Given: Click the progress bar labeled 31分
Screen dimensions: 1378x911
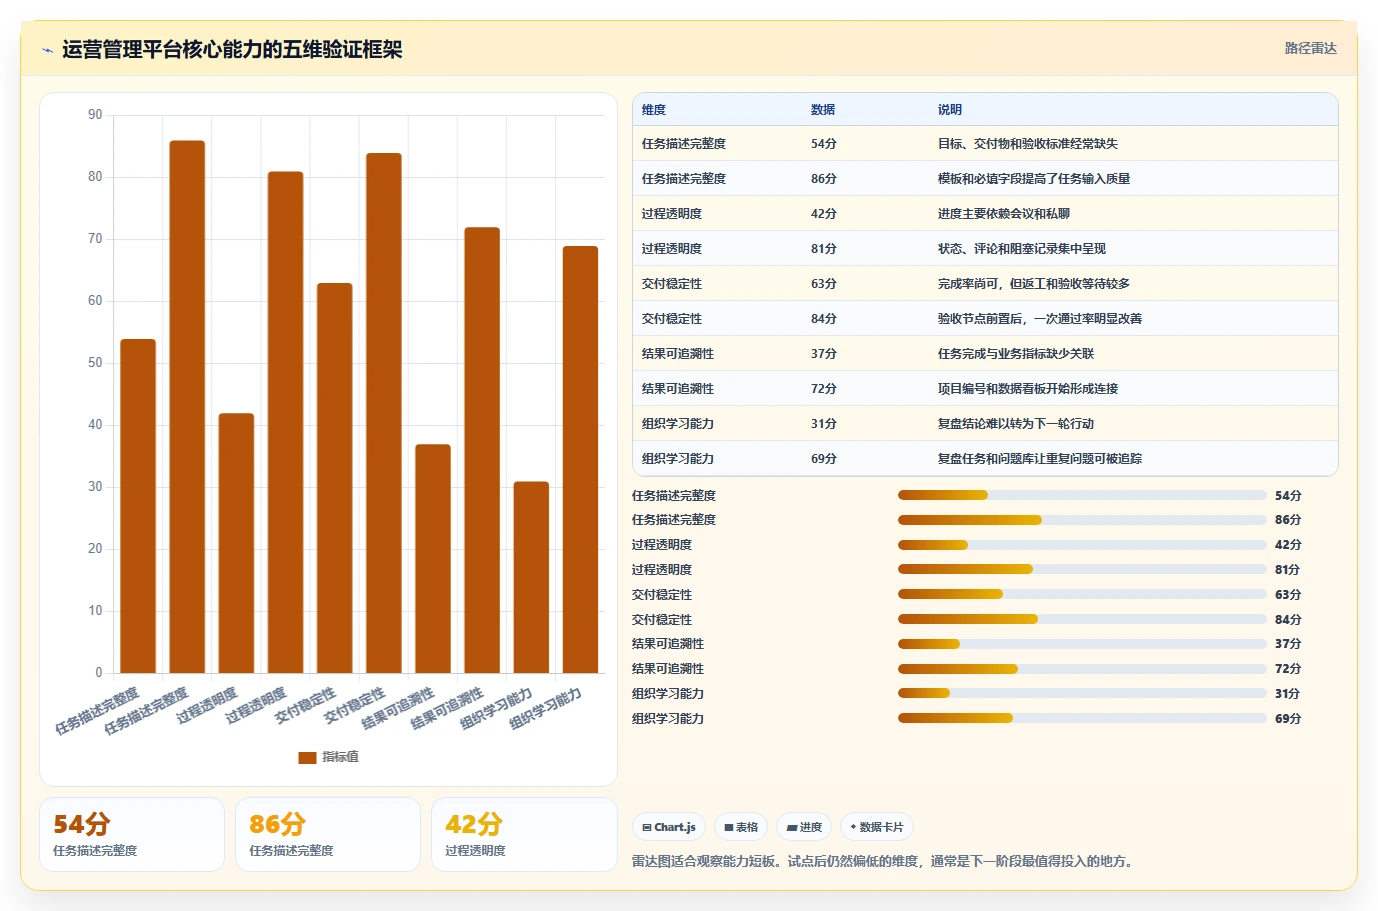Looking at the screenshot, I should point(1082,693).
